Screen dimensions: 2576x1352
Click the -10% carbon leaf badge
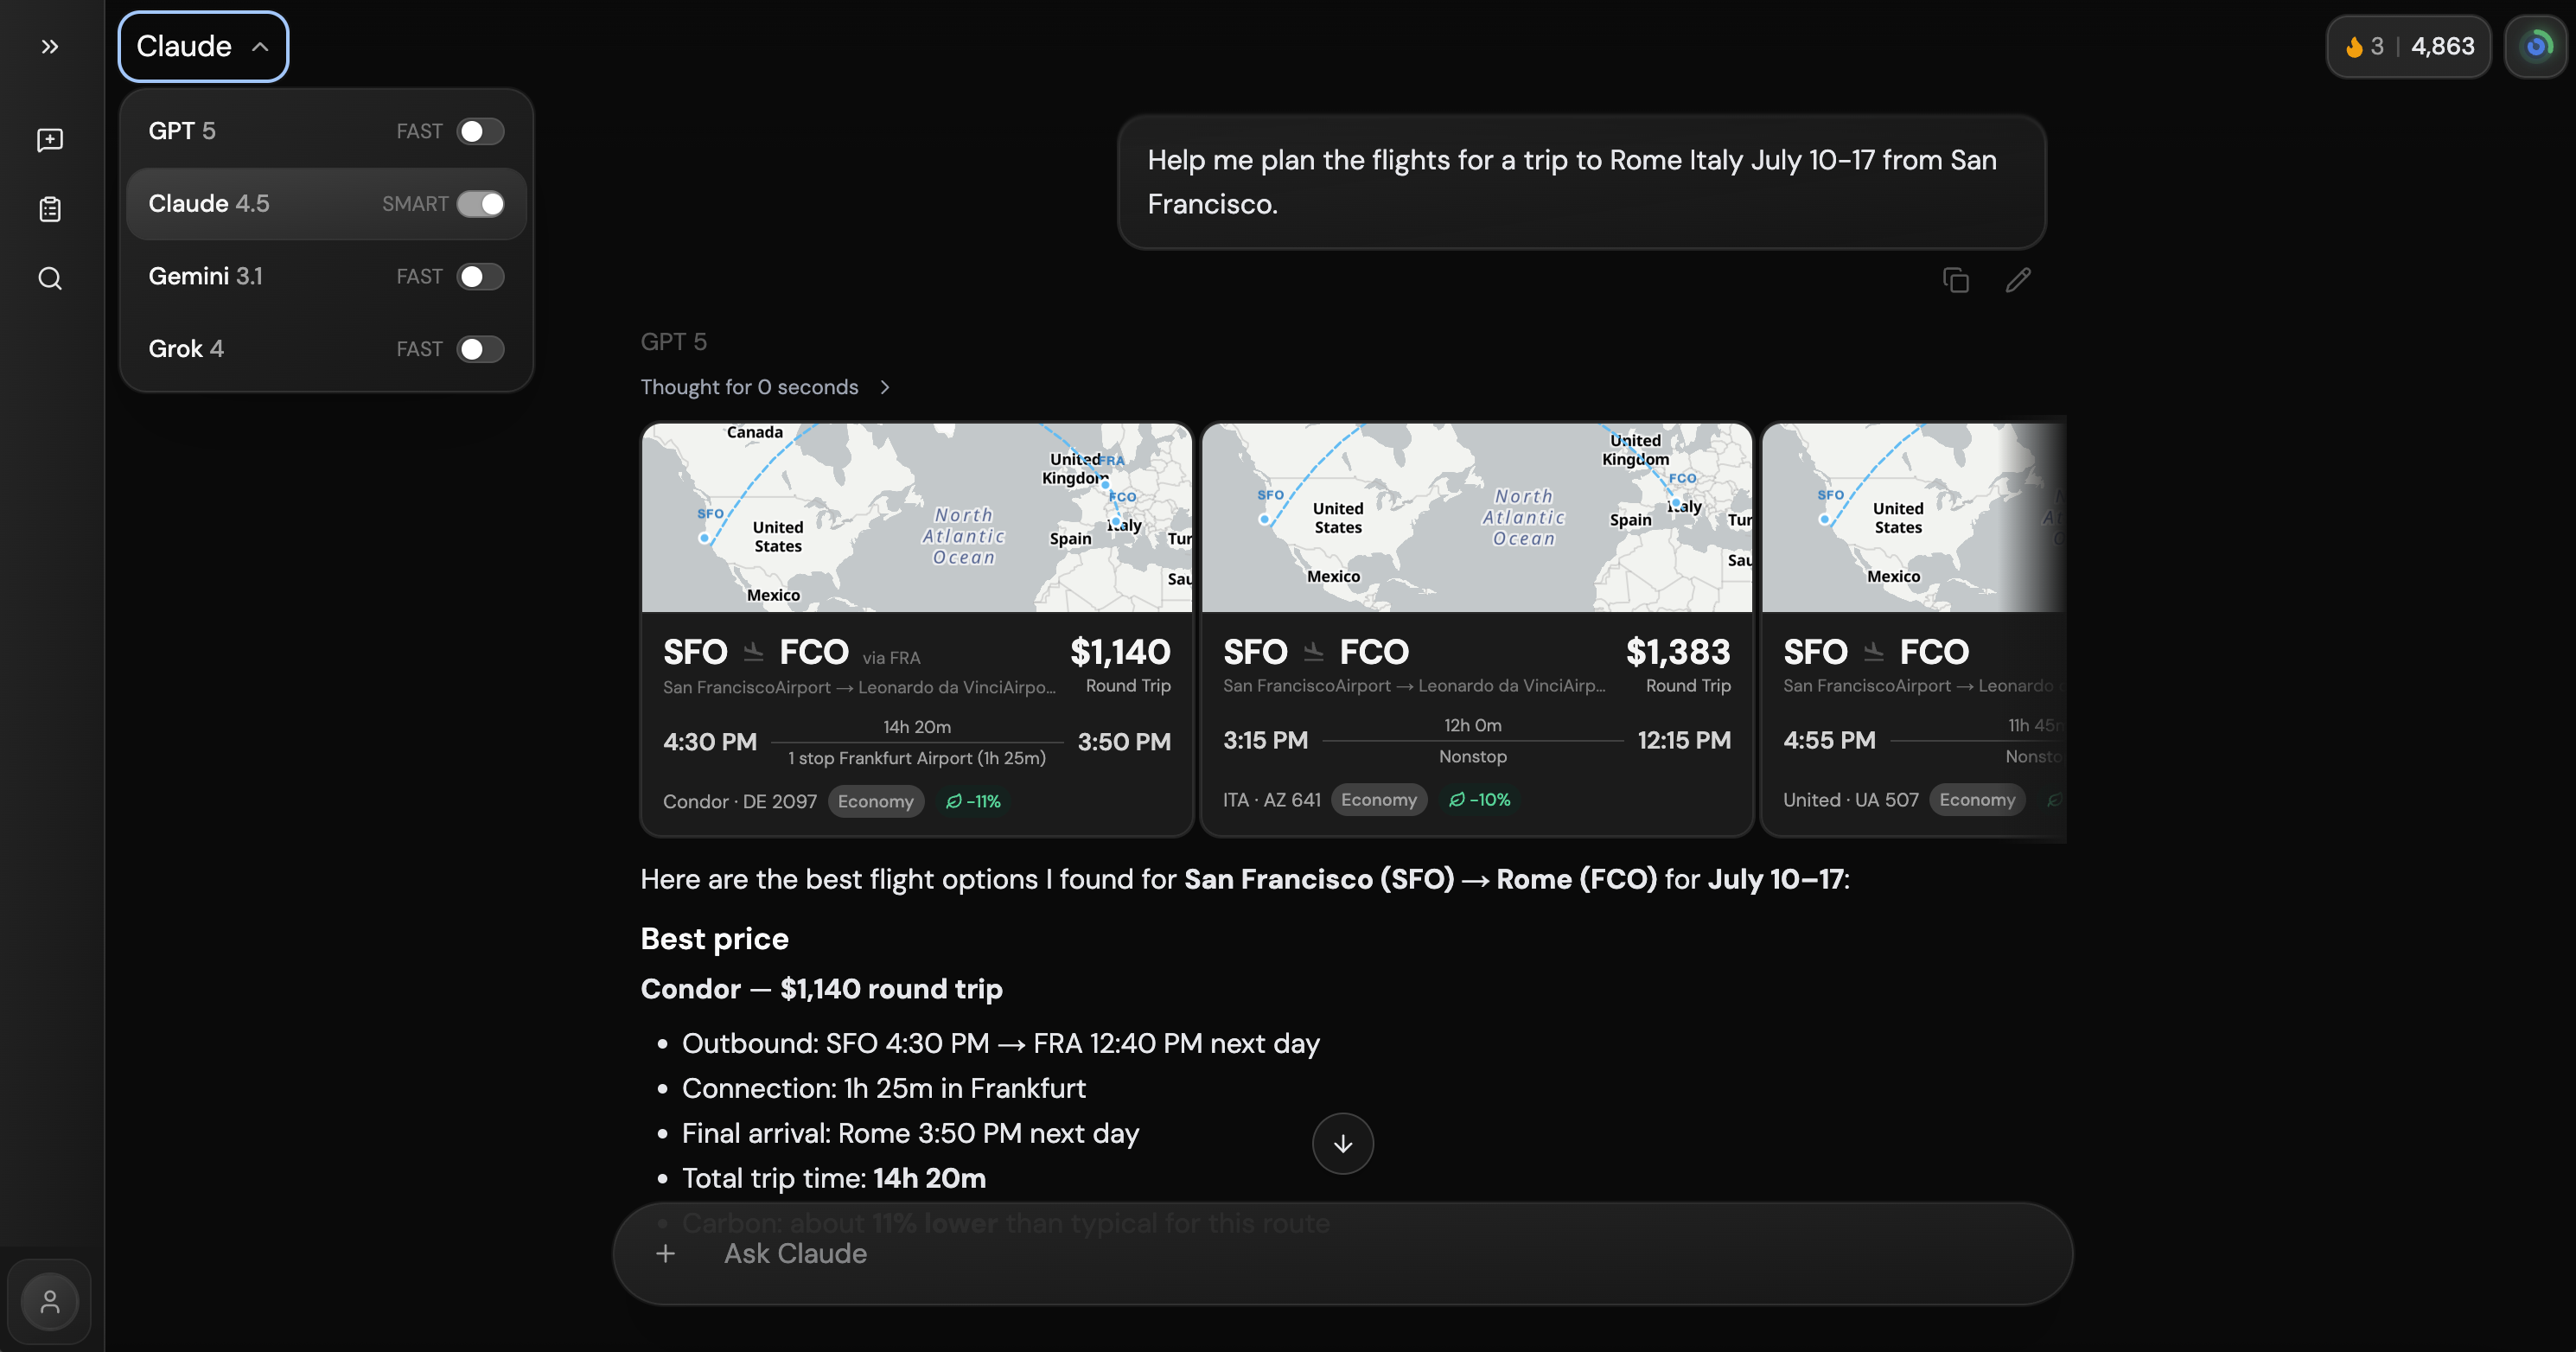point(1481,799)
